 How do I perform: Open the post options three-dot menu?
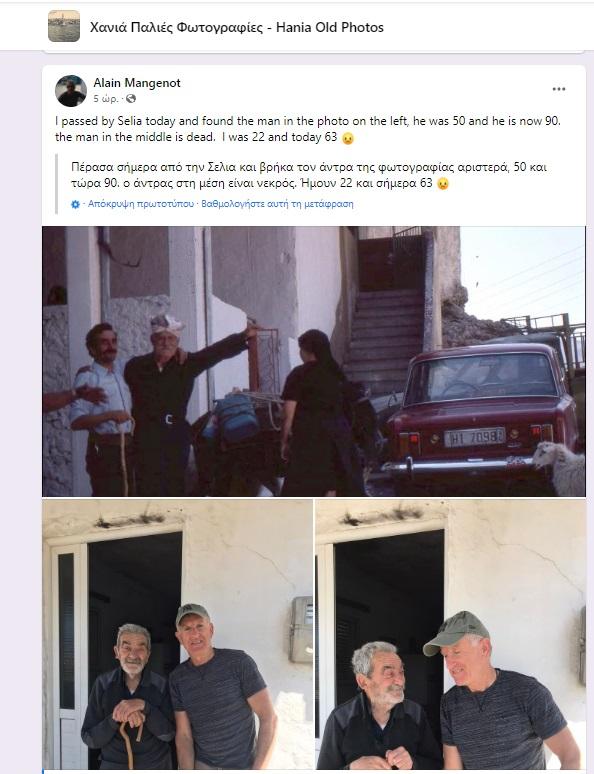click(x=558, y=89)
